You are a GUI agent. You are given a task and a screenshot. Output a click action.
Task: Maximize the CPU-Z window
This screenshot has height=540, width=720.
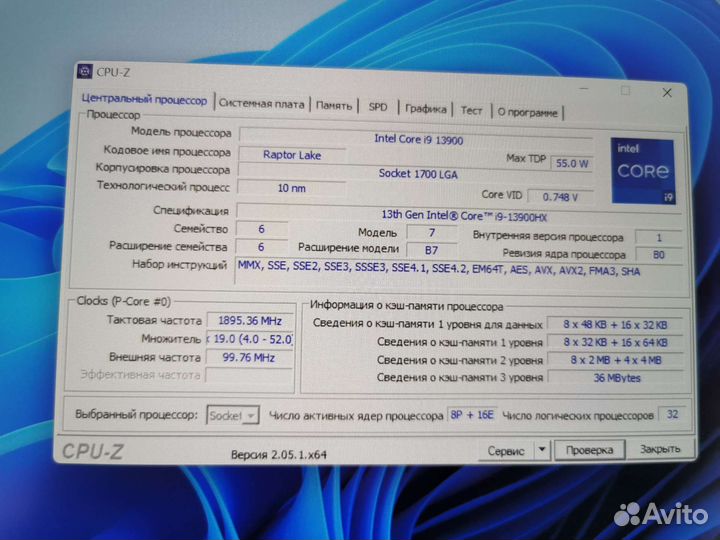(625, 90)
